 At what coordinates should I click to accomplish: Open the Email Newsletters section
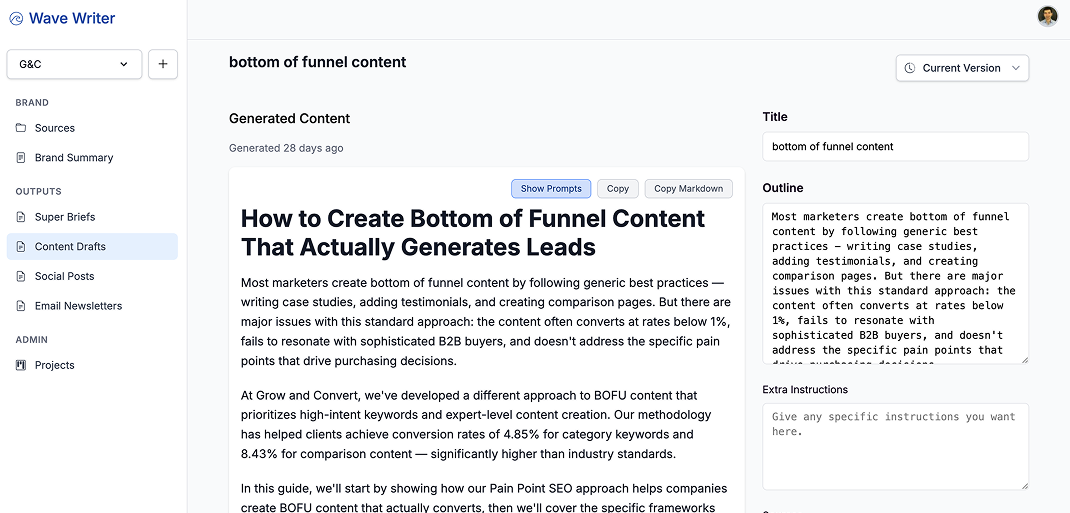[x=78, y=306]
